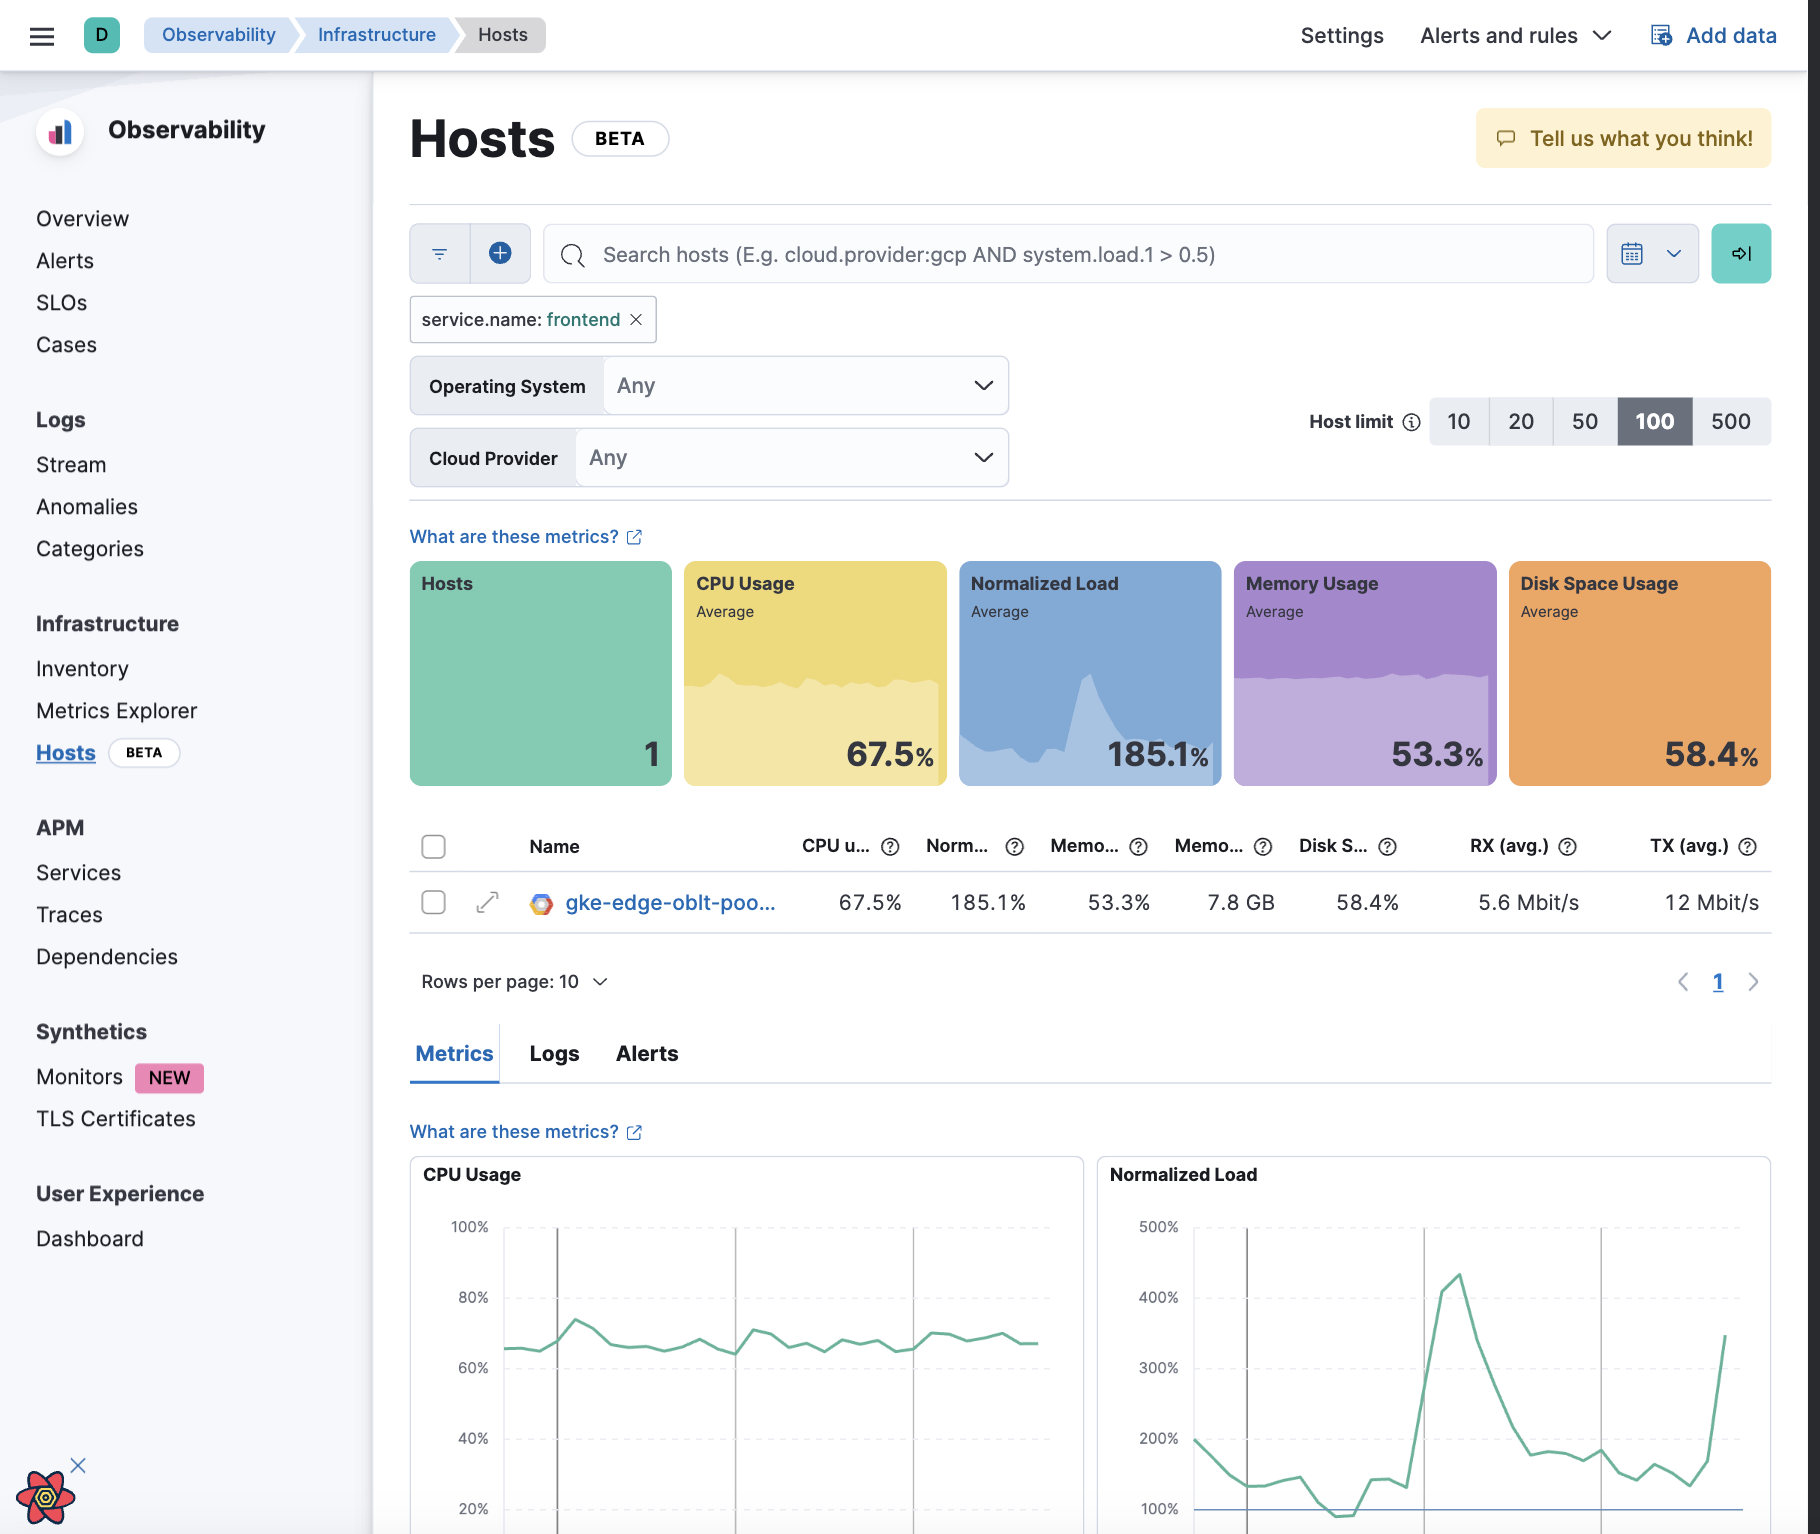Viewport: 1820px width, 1534px height.
Task: Select the gke-edge-oblt-poo host checkbox
Action: (433, 903)
